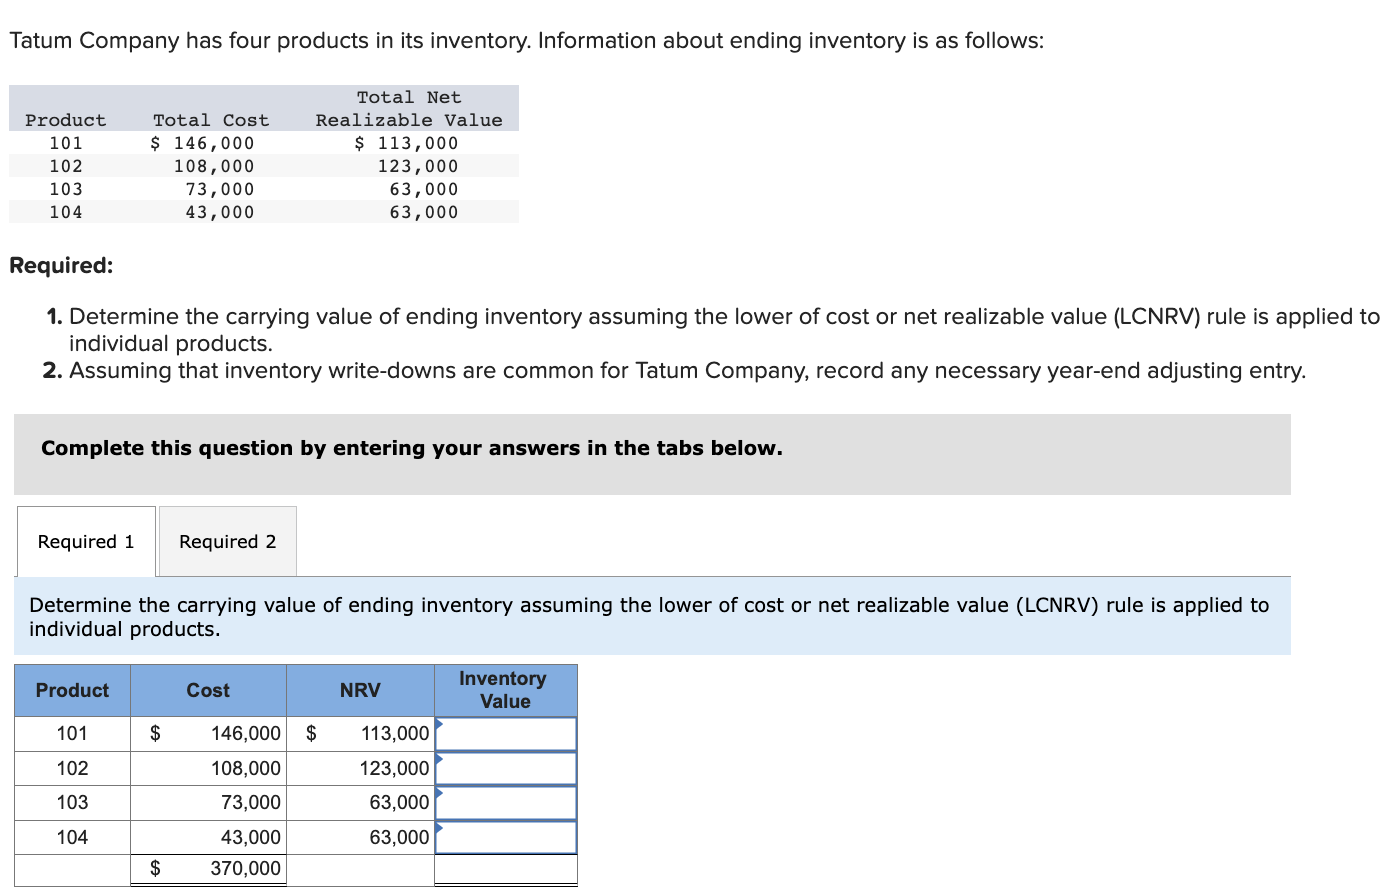Select cost value 146,000 in answer table
Viewport: 1386px width, 892px height.
246,733
